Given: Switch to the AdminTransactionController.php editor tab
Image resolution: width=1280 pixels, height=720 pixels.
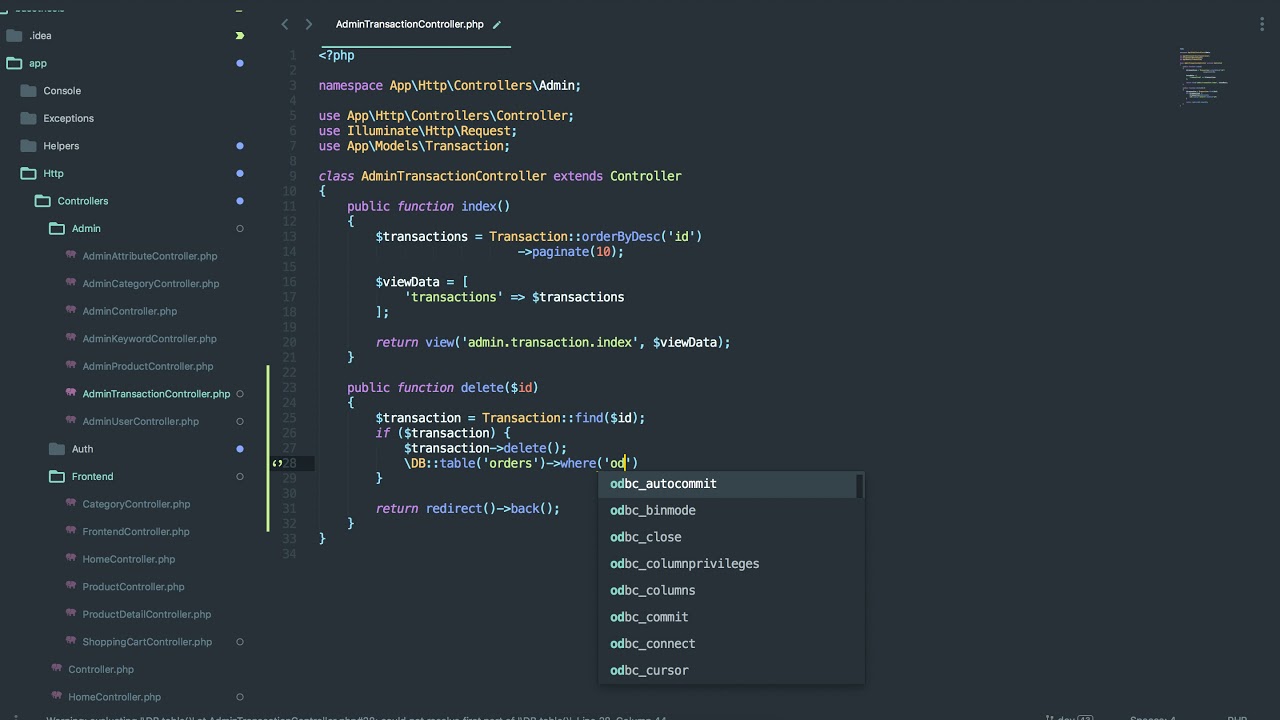Looking at the screenshot, I should 410,24.
